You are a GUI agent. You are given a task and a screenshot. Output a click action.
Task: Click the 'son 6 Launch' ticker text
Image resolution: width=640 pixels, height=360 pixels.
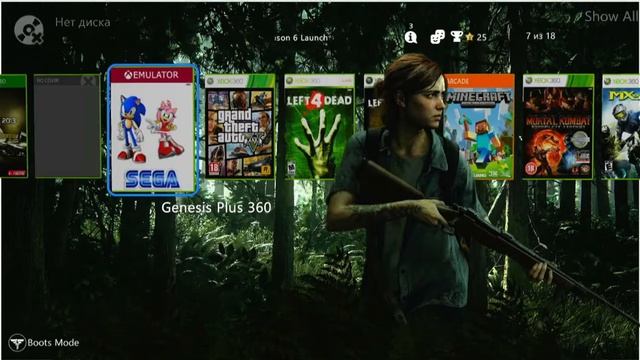point(302,38)
